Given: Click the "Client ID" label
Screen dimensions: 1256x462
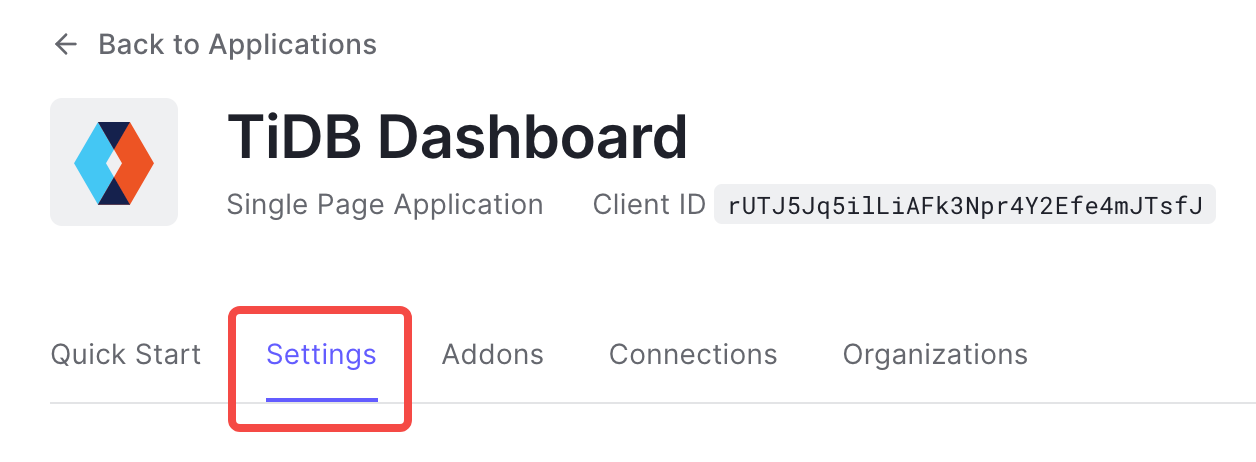Looking at the screenshot, I should pyautogui.click(x=649, y=205).
